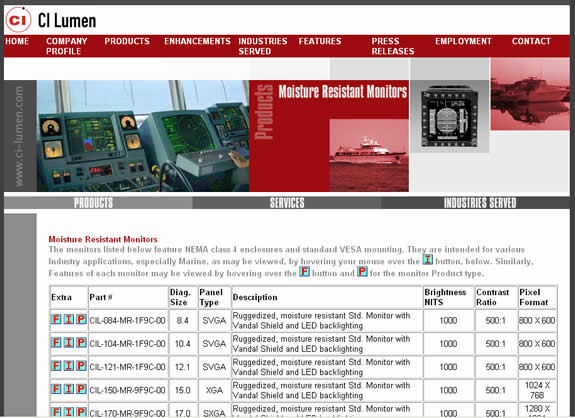Open the top PRODUCTS nav item

pyautogui.click(x=127, y=41)
